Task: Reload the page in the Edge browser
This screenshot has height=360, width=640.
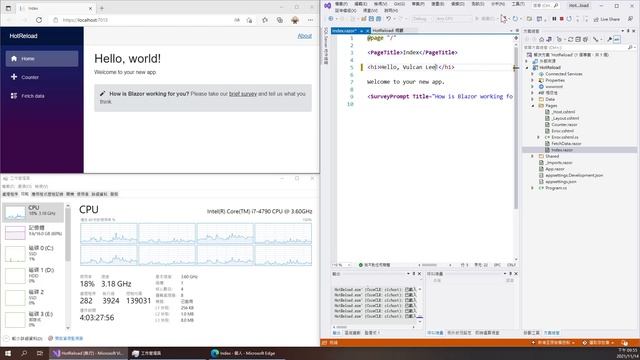Action: point(39,20)
